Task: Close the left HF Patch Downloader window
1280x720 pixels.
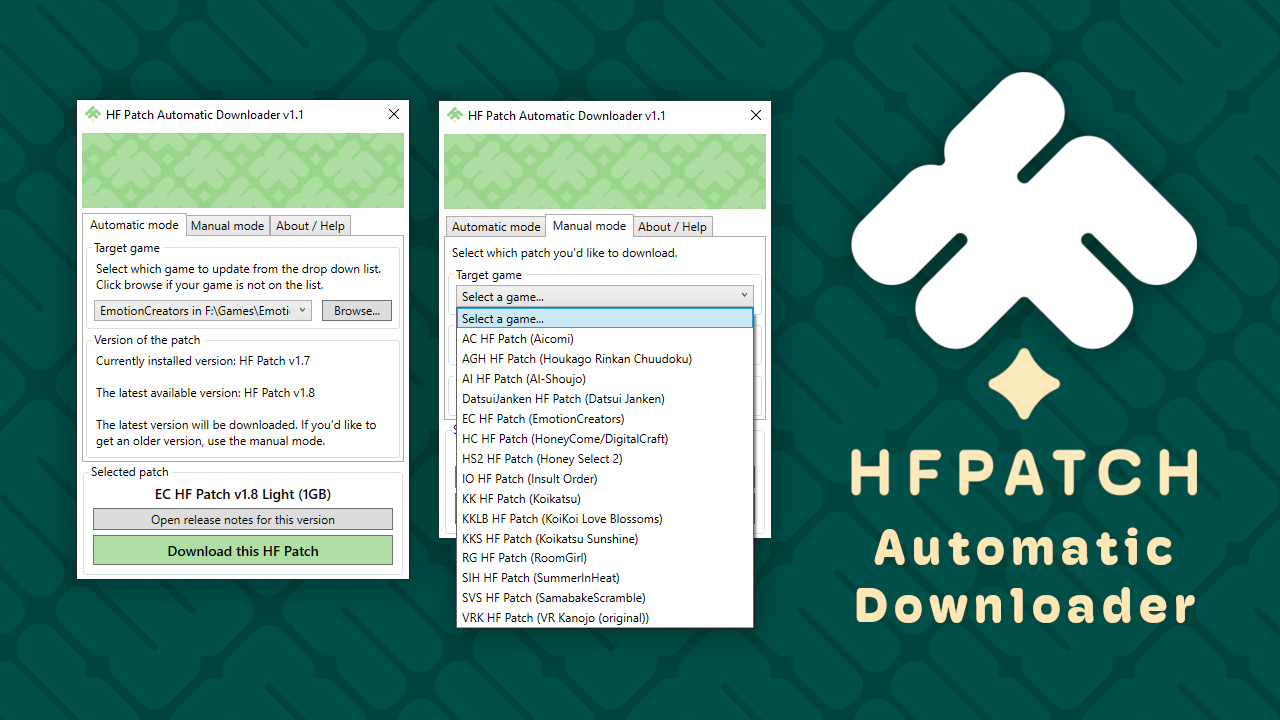Action: [394, 114]
